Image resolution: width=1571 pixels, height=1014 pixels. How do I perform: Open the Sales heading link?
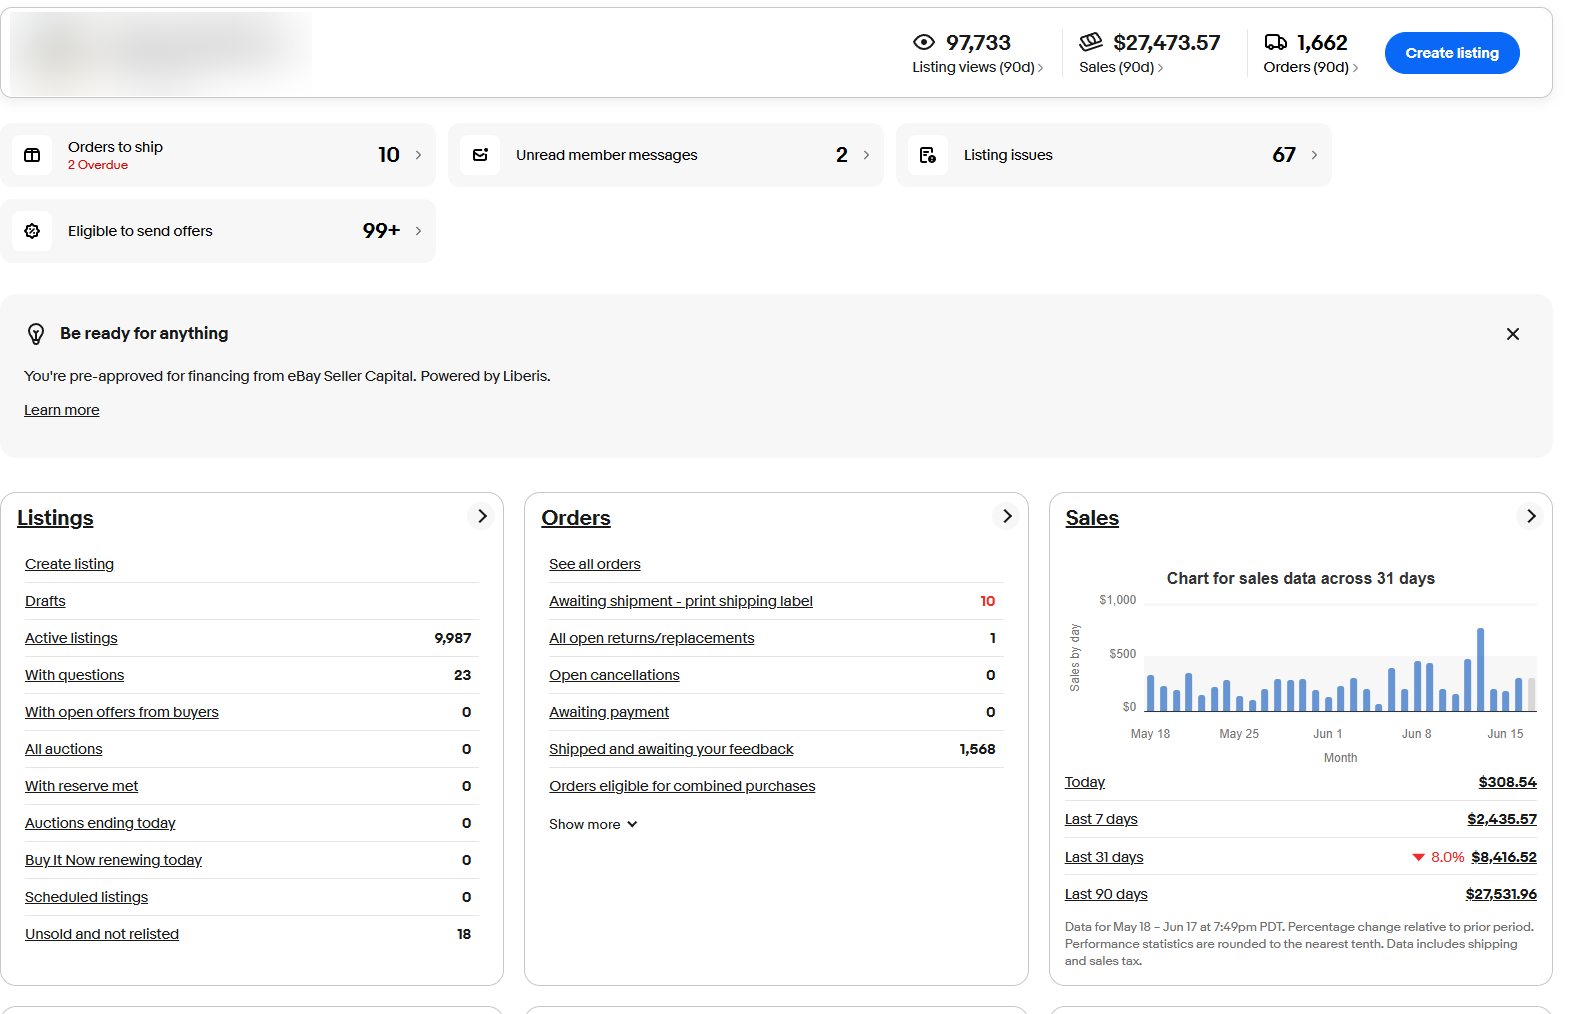click(1092, 518)
